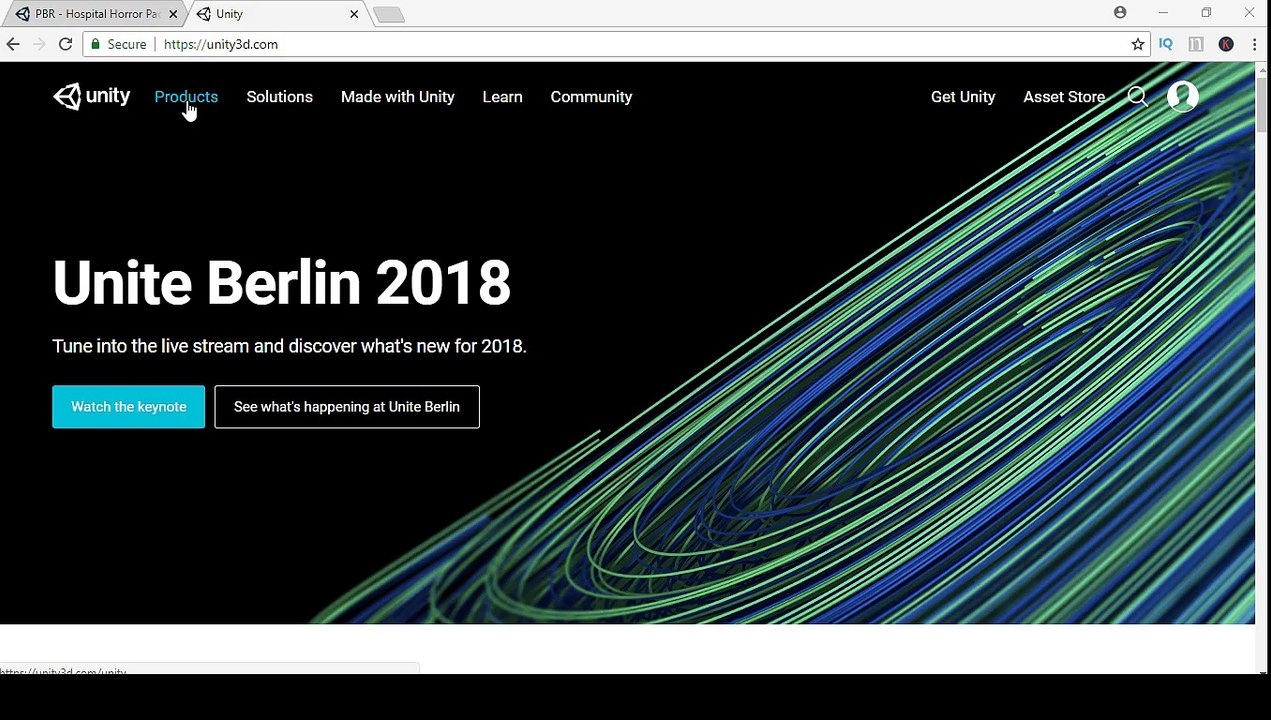
Task: Click the green Secure padlock icon
Action: pos(96,44)
